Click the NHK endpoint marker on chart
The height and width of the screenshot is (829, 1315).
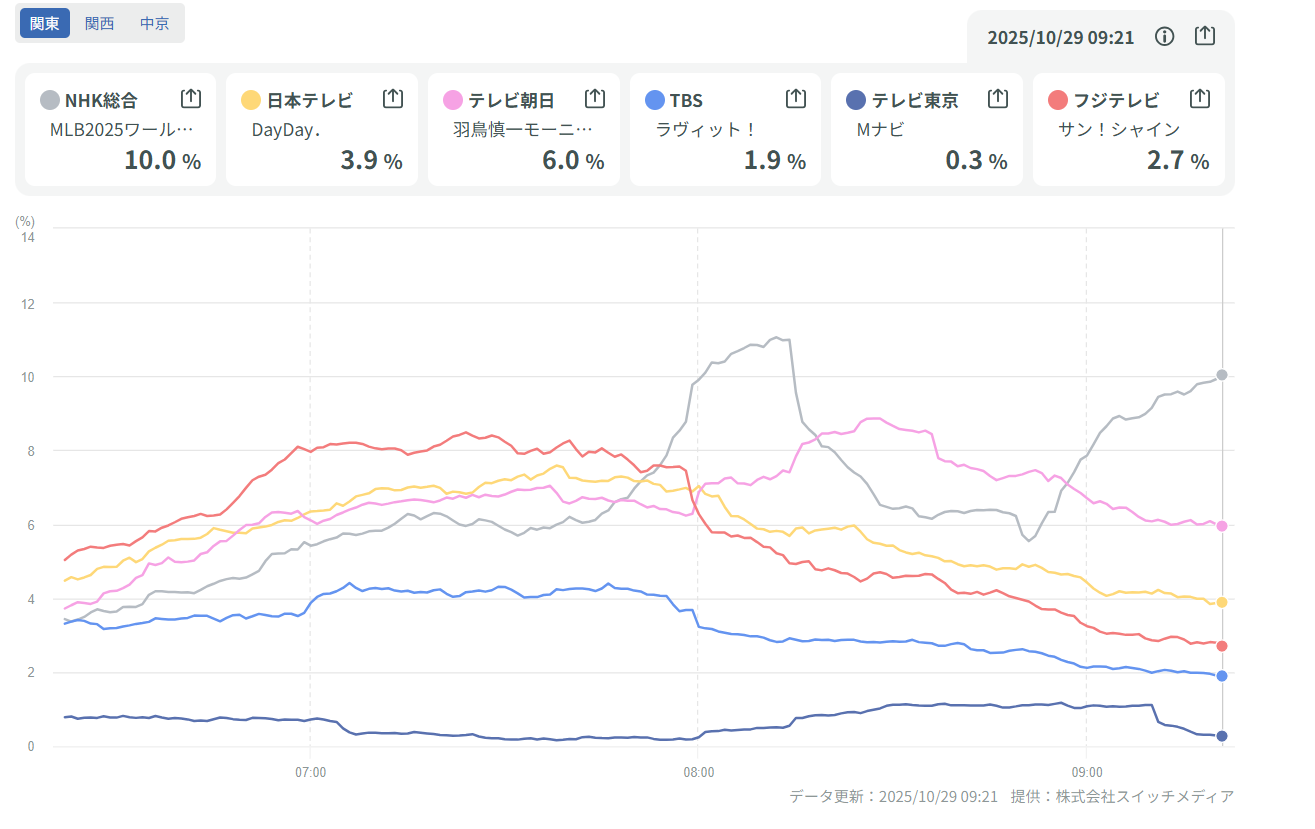1222,375
